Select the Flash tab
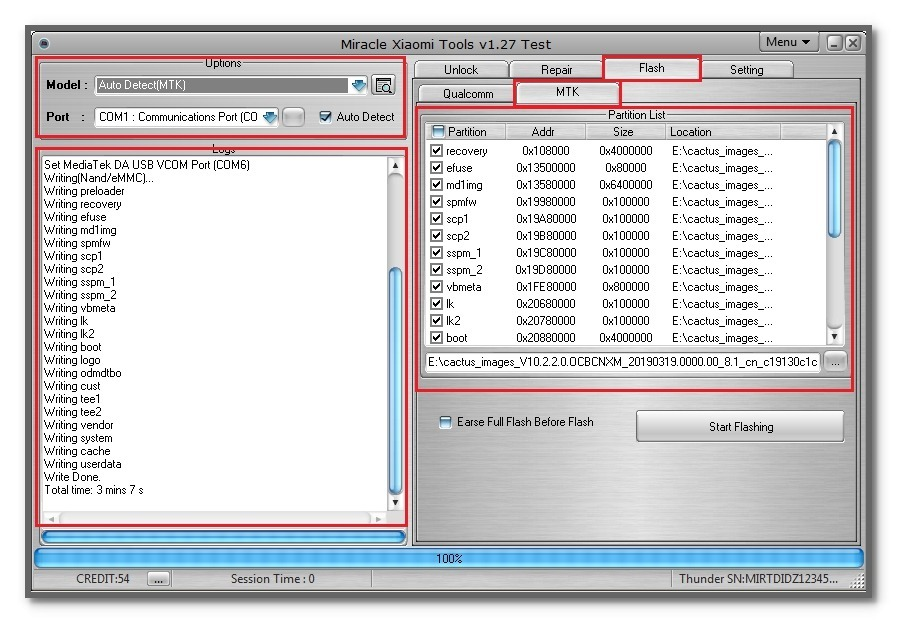 pos(652,68)
